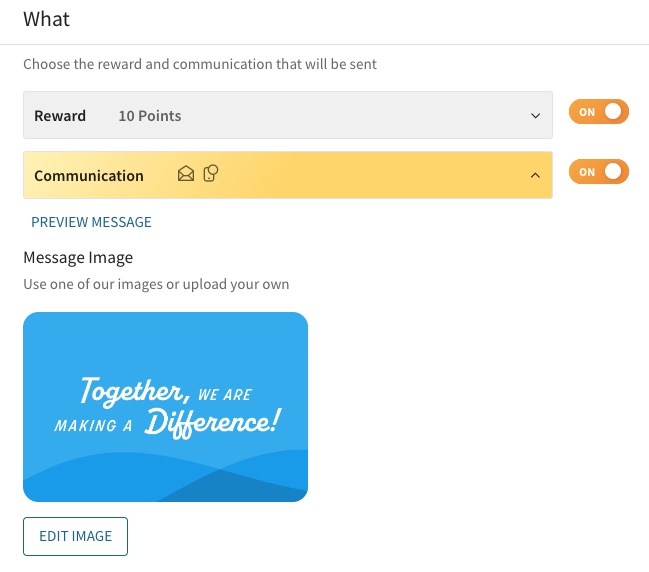Disable the Communication ON toggle
Image resolution: width=649 pixels, height=572 pixels.
pos(599,172)
